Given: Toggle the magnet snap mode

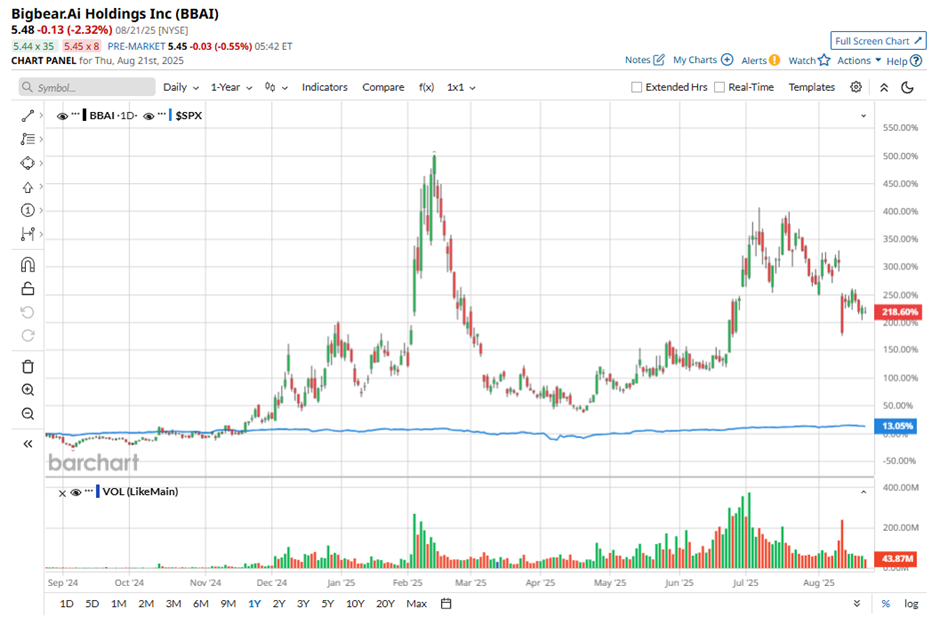Looking at the screenshot, I should 28,265.
